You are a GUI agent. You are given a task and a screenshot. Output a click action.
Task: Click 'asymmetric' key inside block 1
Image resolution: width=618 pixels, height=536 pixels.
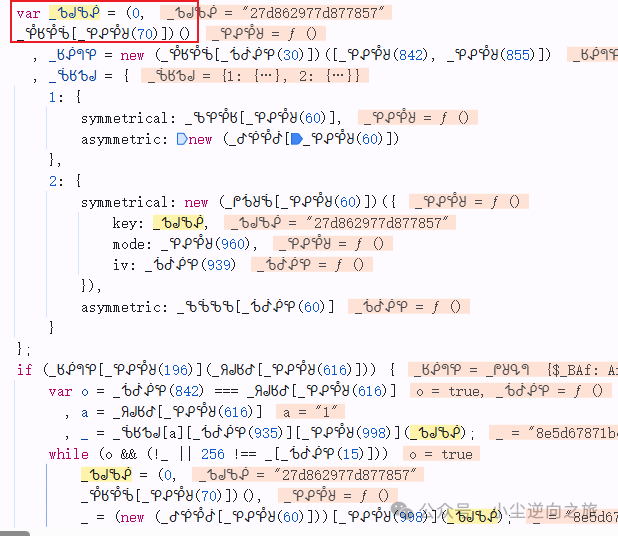120,140
